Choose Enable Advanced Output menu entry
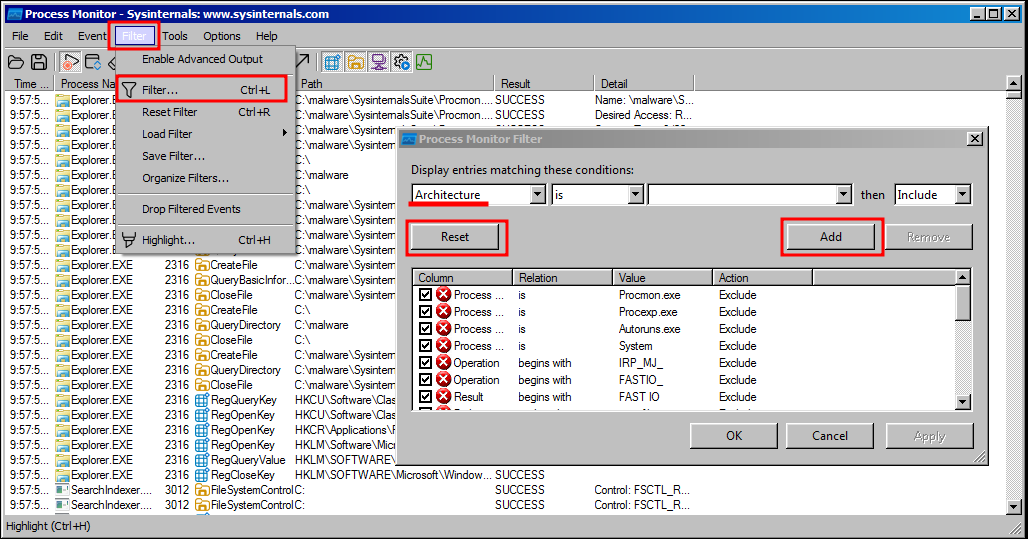The width and height of the screenshot is (1028, 539). pyautogui.click(x=206, y=59)
